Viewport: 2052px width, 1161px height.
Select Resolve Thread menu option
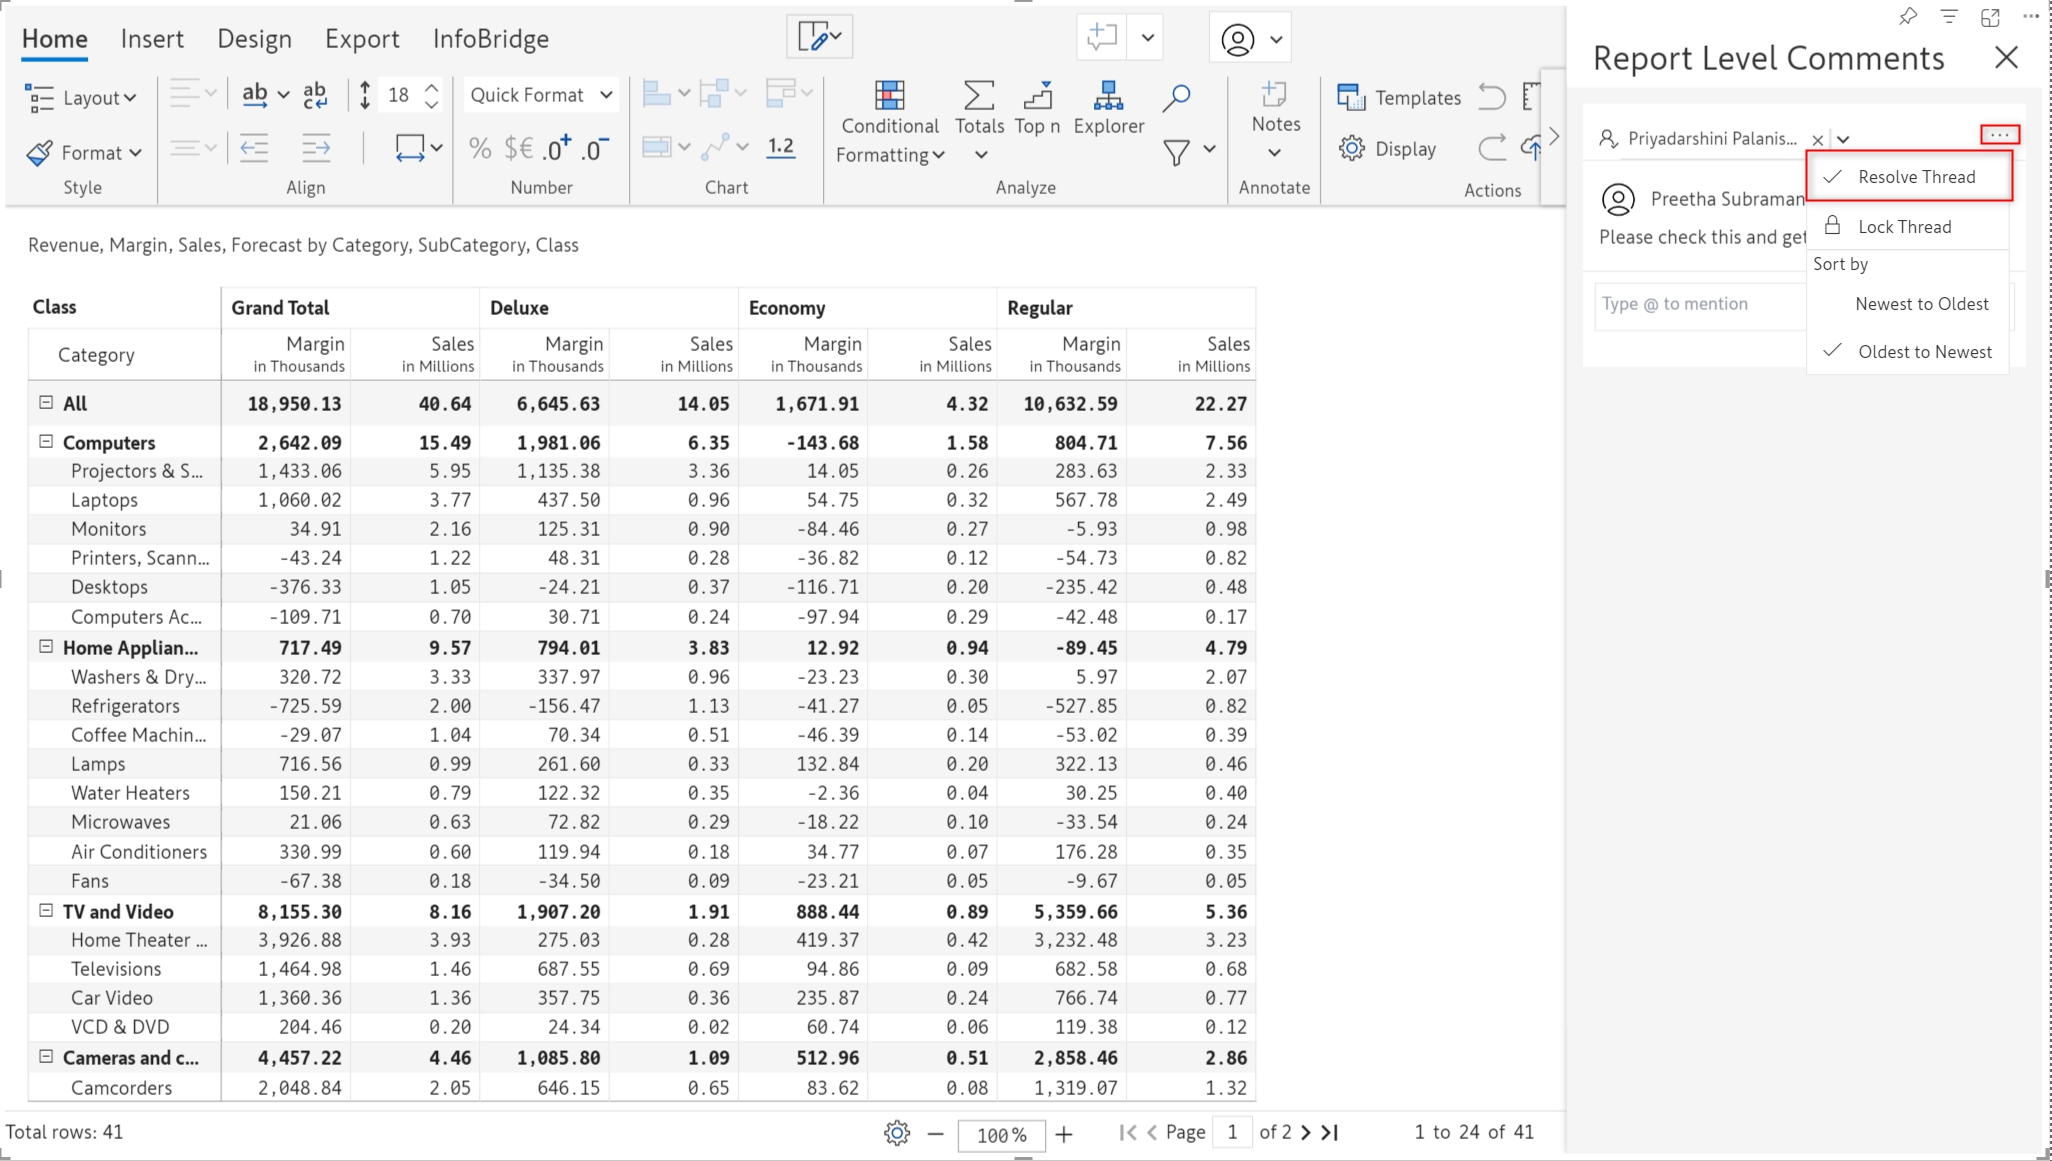coord(1916,177)
